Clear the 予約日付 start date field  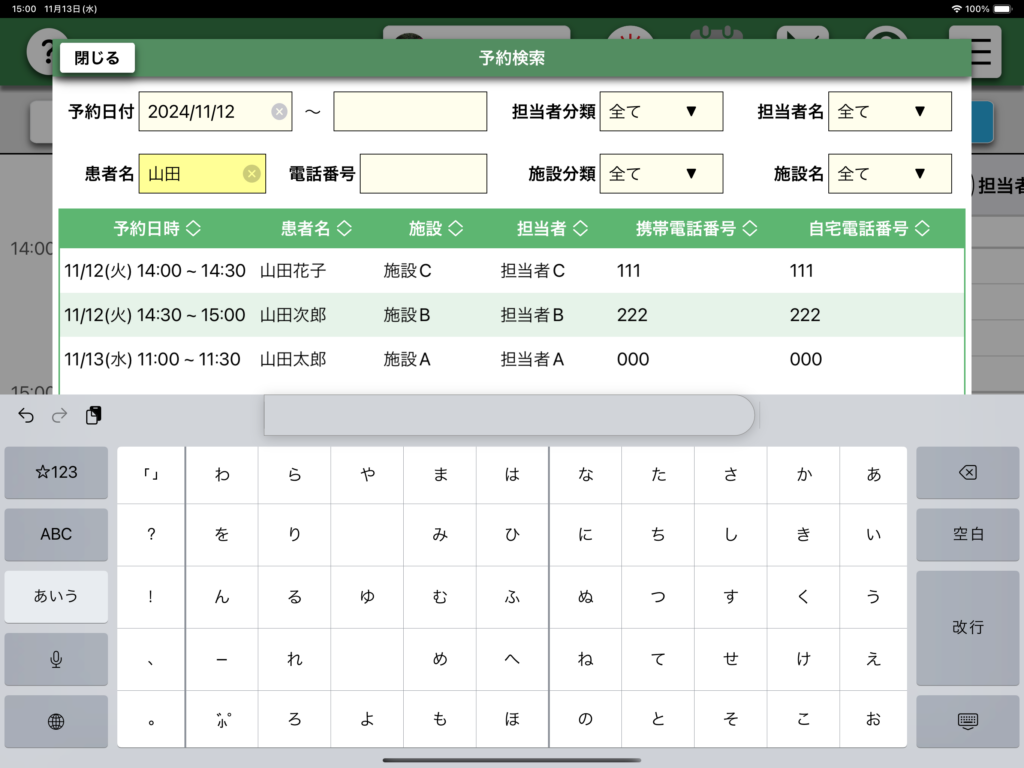point(279,112)
